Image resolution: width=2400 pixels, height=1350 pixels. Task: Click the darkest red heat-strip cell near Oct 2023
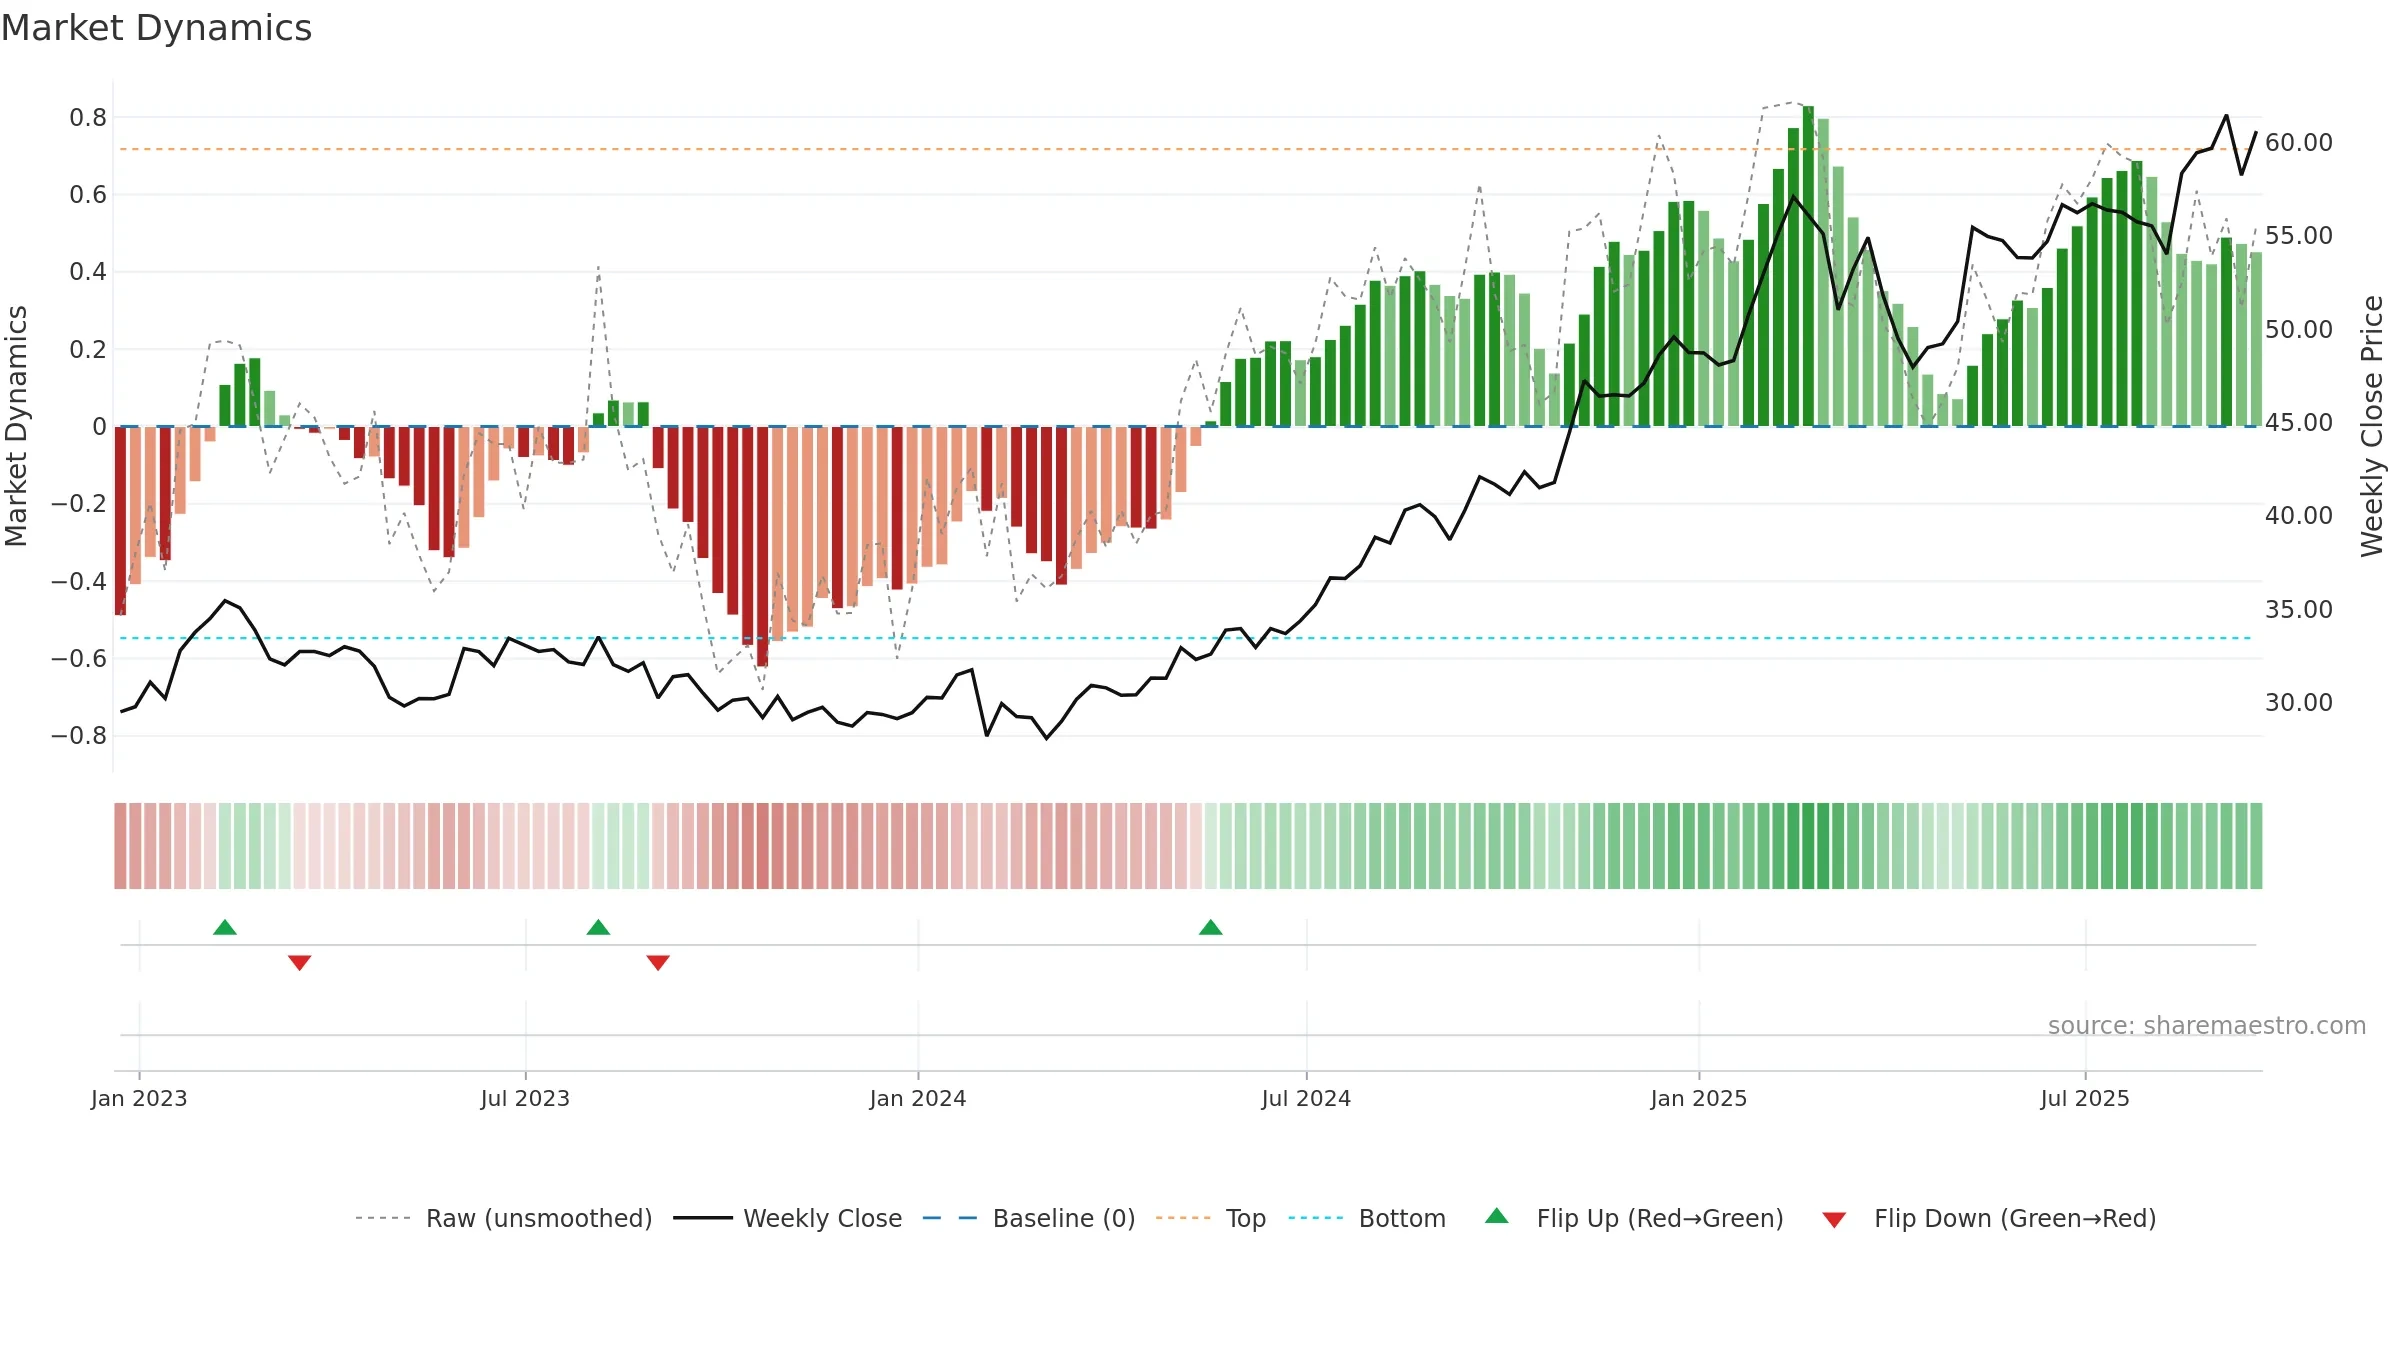[762, 846]
